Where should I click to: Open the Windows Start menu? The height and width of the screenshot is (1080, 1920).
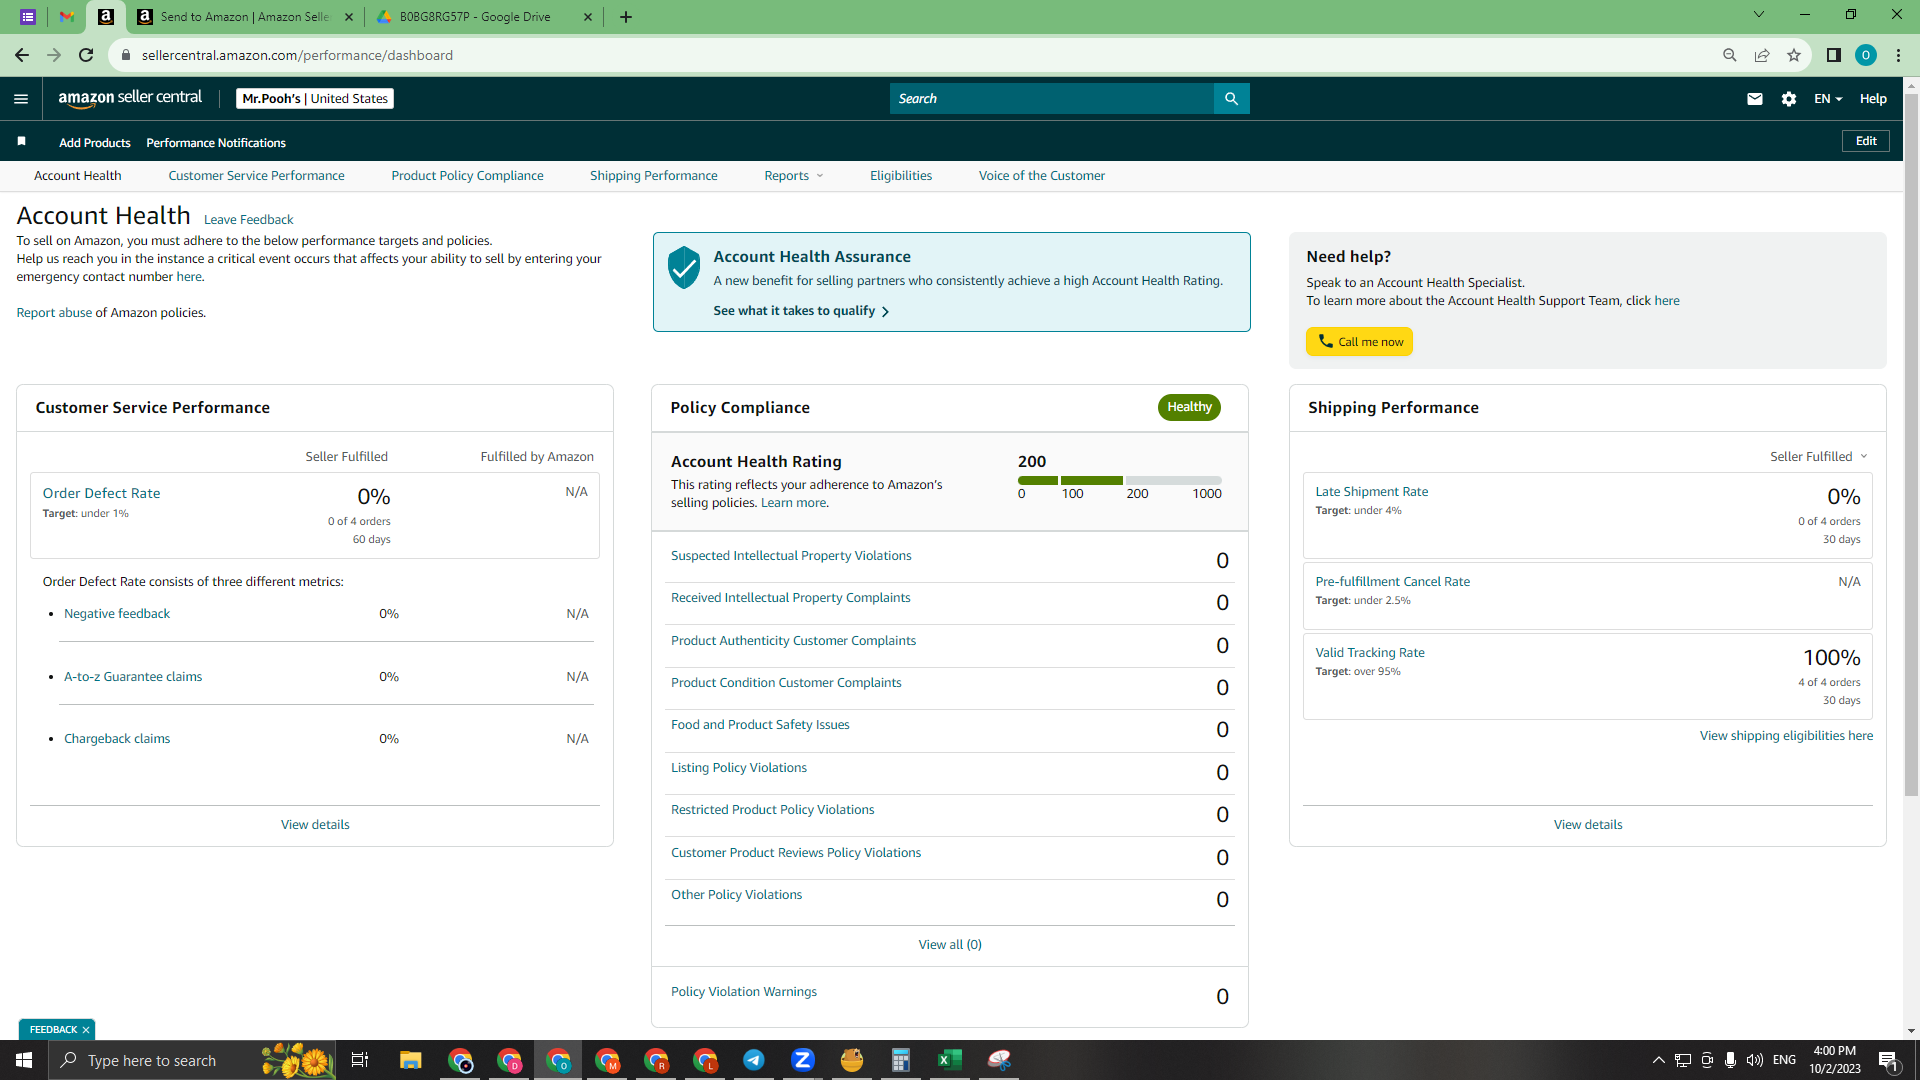(x=24, y=1060)
